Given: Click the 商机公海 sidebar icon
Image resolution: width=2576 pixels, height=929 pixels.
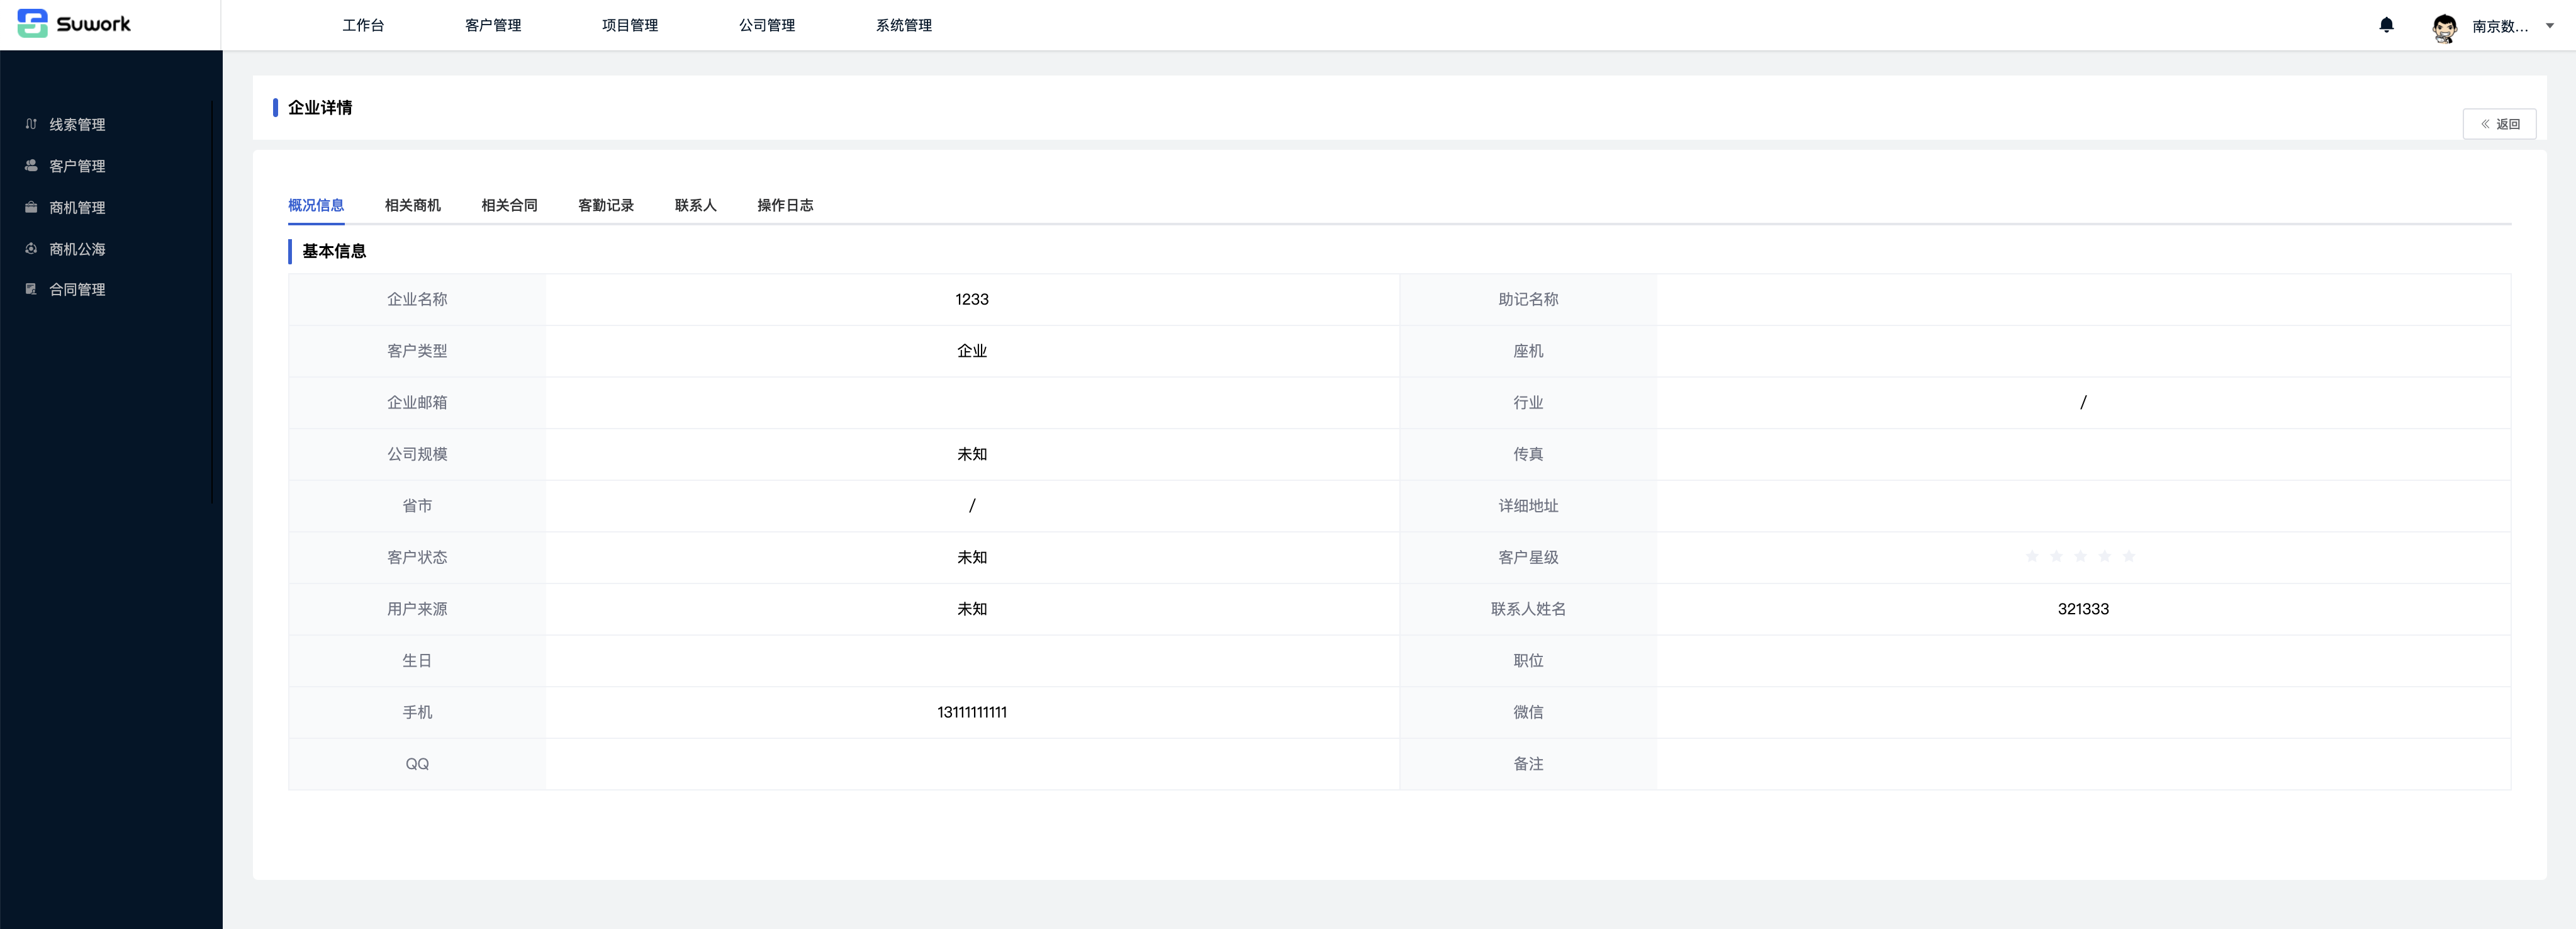Looking at the screenshot, I should (x=31, y=248).
